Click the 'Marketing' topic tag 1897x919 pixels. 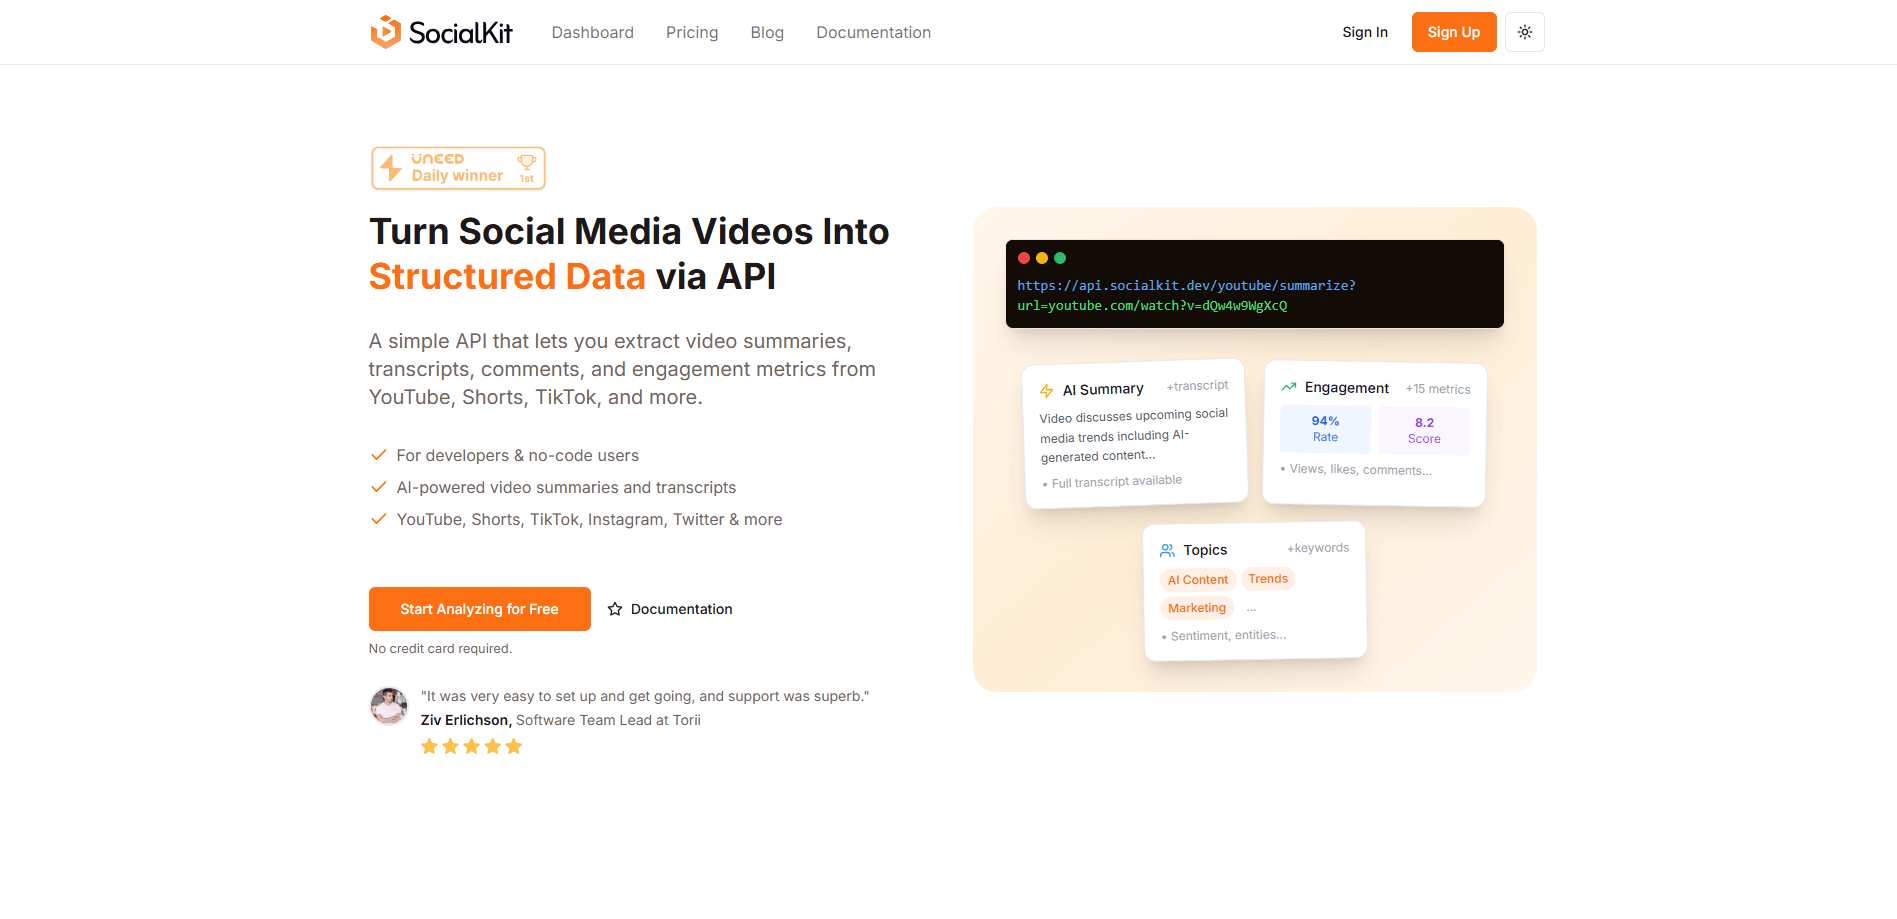coord(1197,608)
